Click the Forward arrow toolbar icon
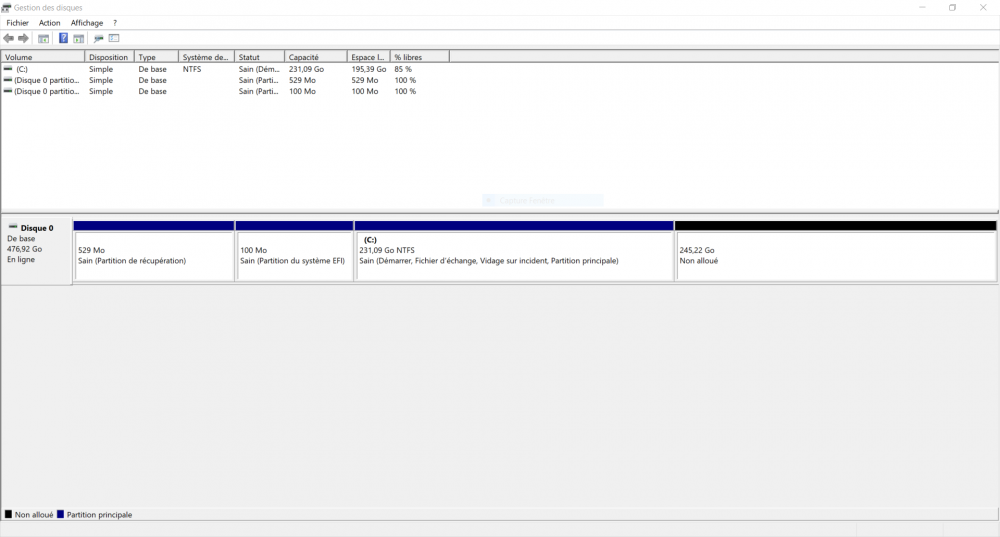The width and height of the screenshot is (1000, 537). click(x=24, y=39)
